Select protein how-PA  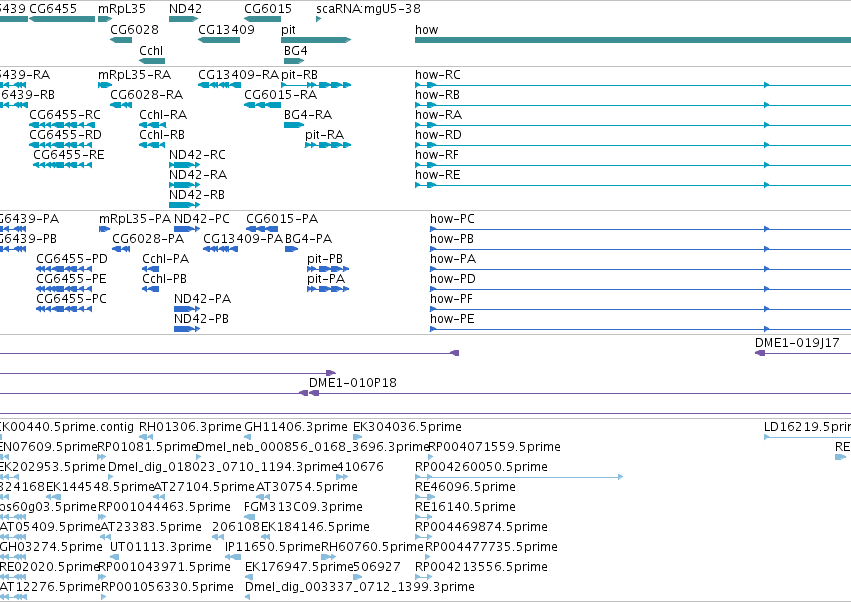coord(453,259)
